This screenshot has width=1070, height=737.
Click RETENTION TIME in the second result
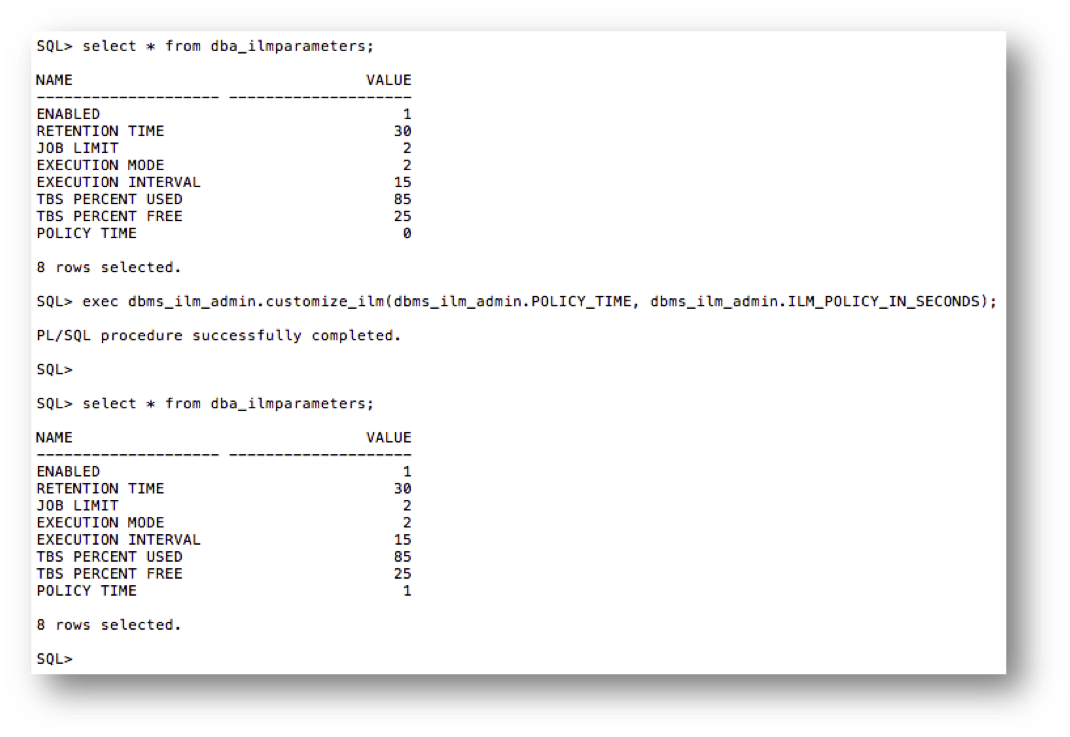pyautogui.click(x=100, y=488)
